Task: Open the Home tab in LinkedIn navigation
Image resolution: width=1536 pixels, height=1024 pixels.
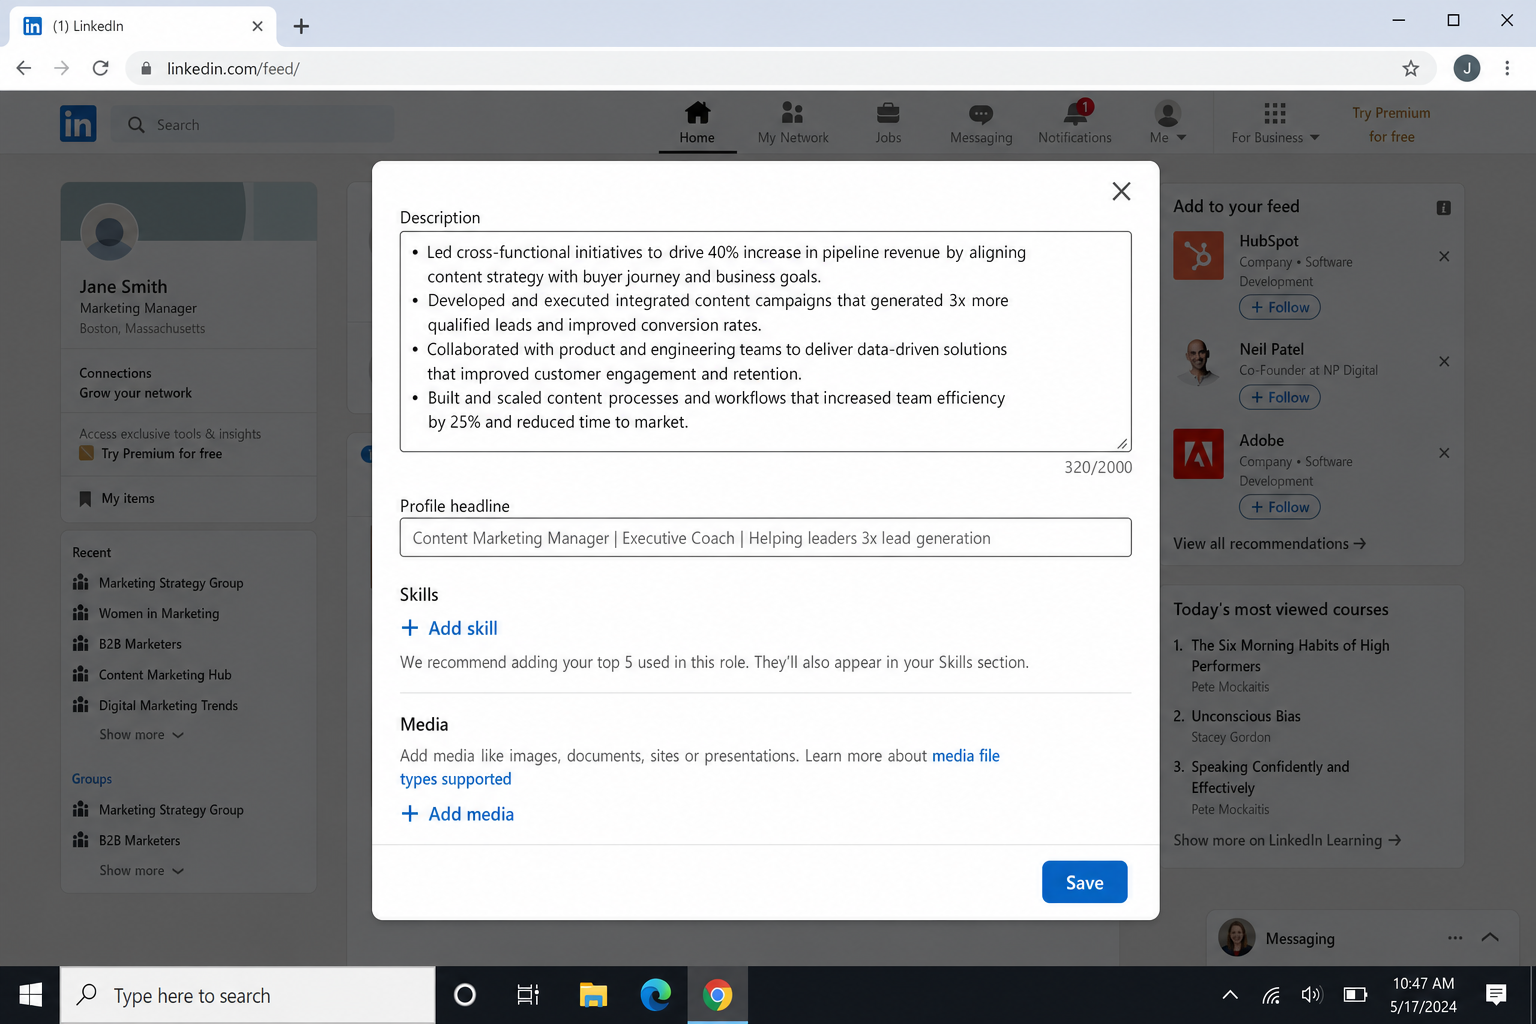Action: coord(697,123)
